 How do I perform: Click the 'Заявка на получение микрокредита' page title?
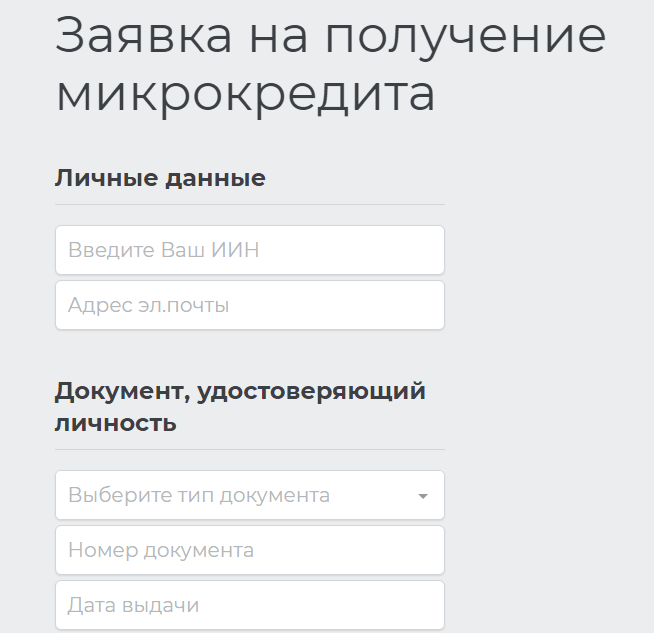(x=330, y=64)
